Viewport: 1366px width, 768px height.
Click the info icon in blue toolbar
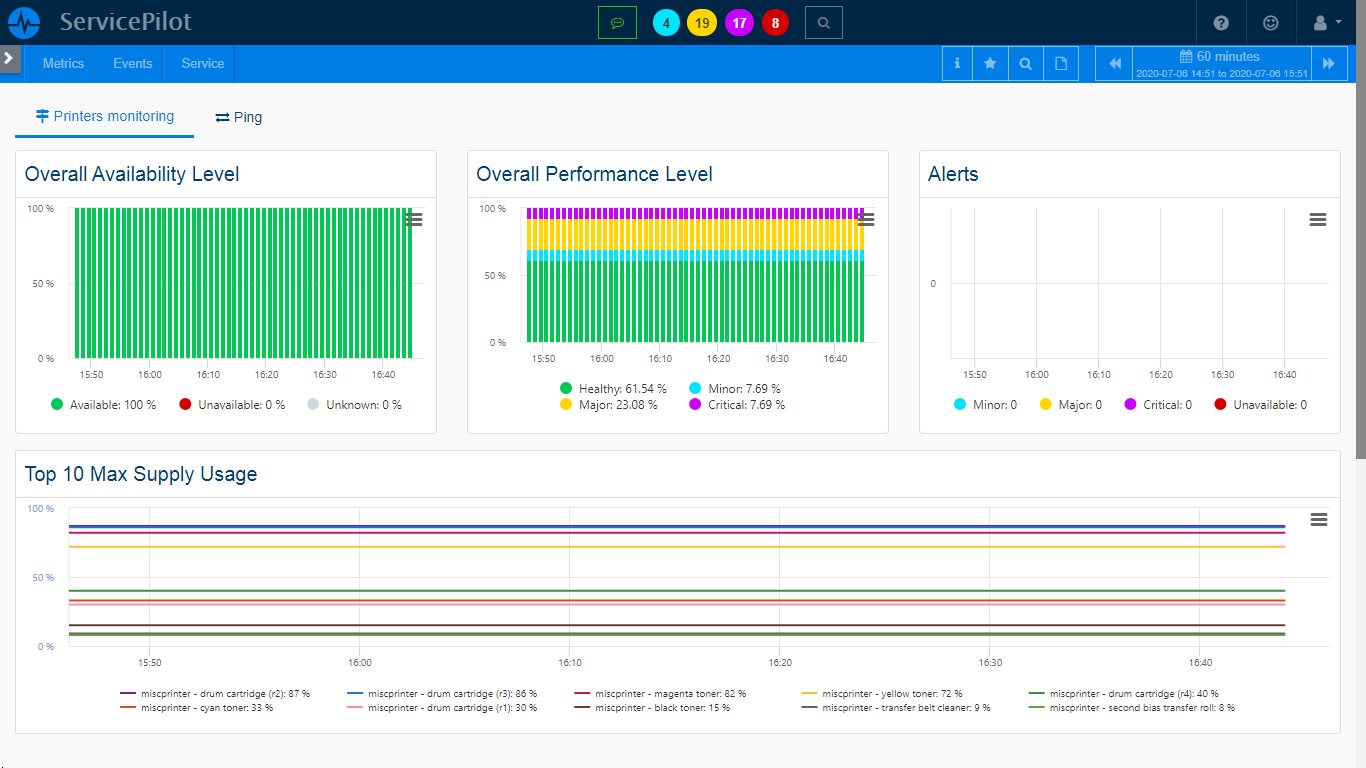pyautogui.click(x=957, y=64)
